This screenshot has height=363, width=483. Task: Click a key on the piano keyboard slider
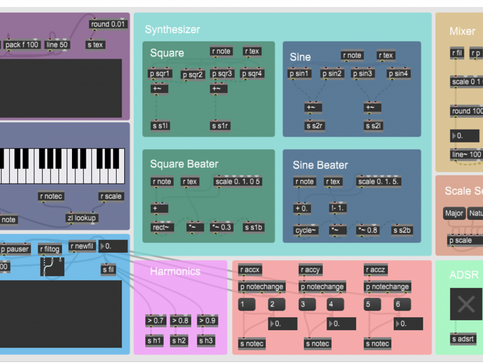click(x=62, y=166)
